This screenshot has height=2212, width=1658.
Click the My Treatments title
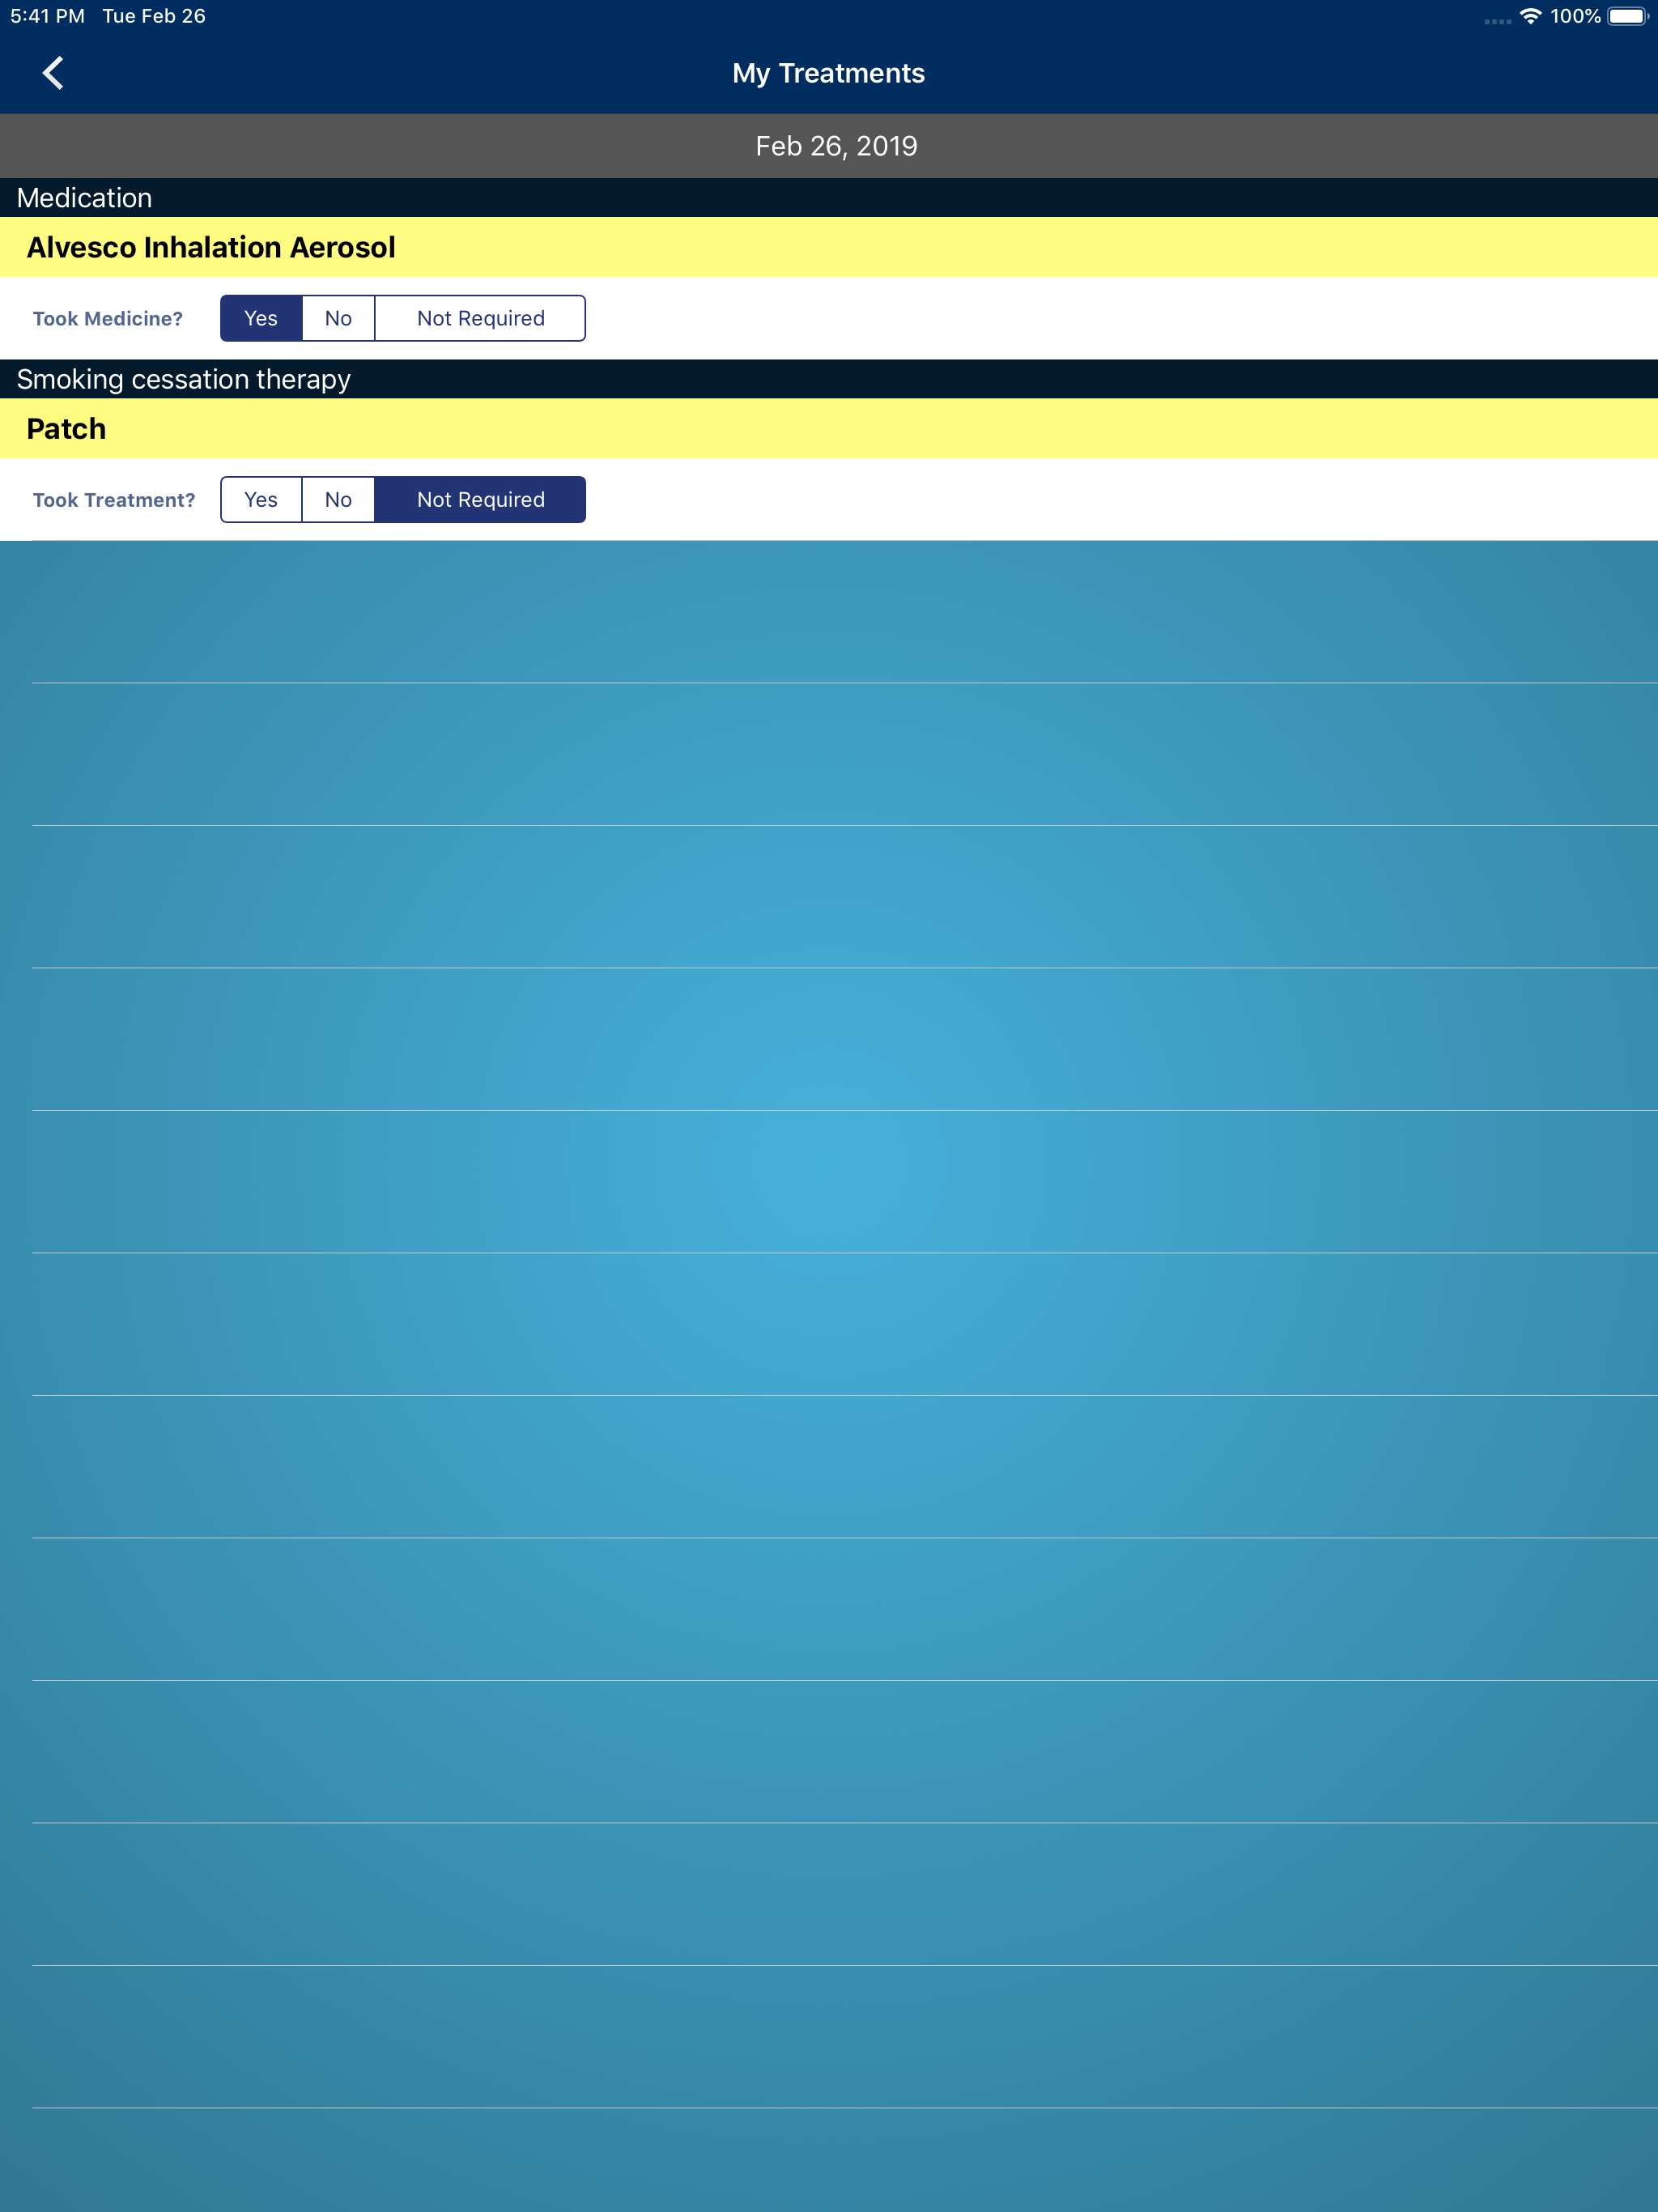click(828, 73)
